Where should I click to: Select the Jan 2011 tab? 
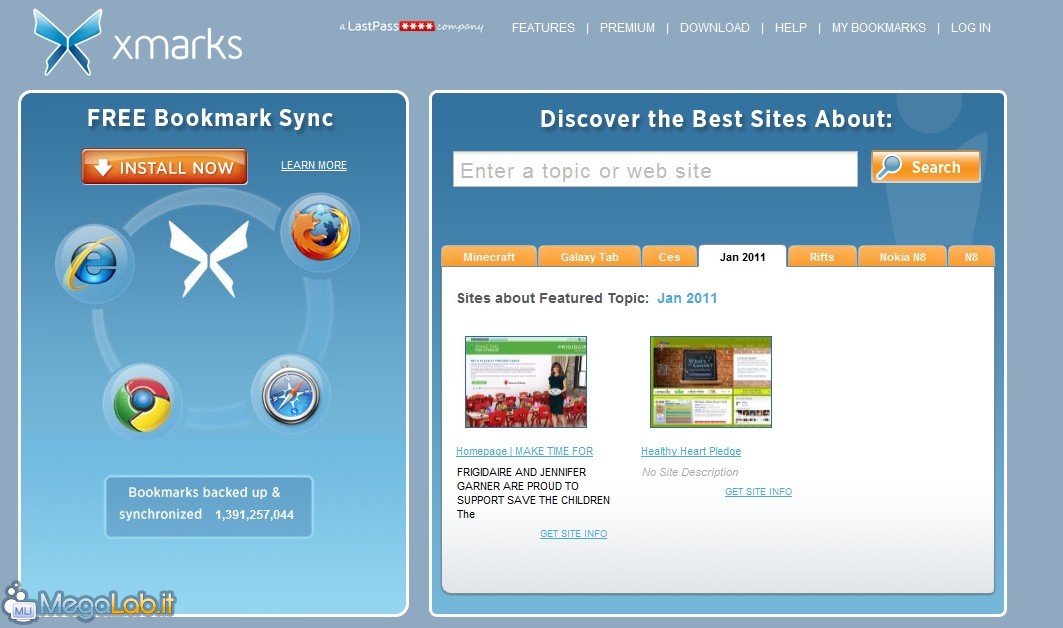click(742, 256)
